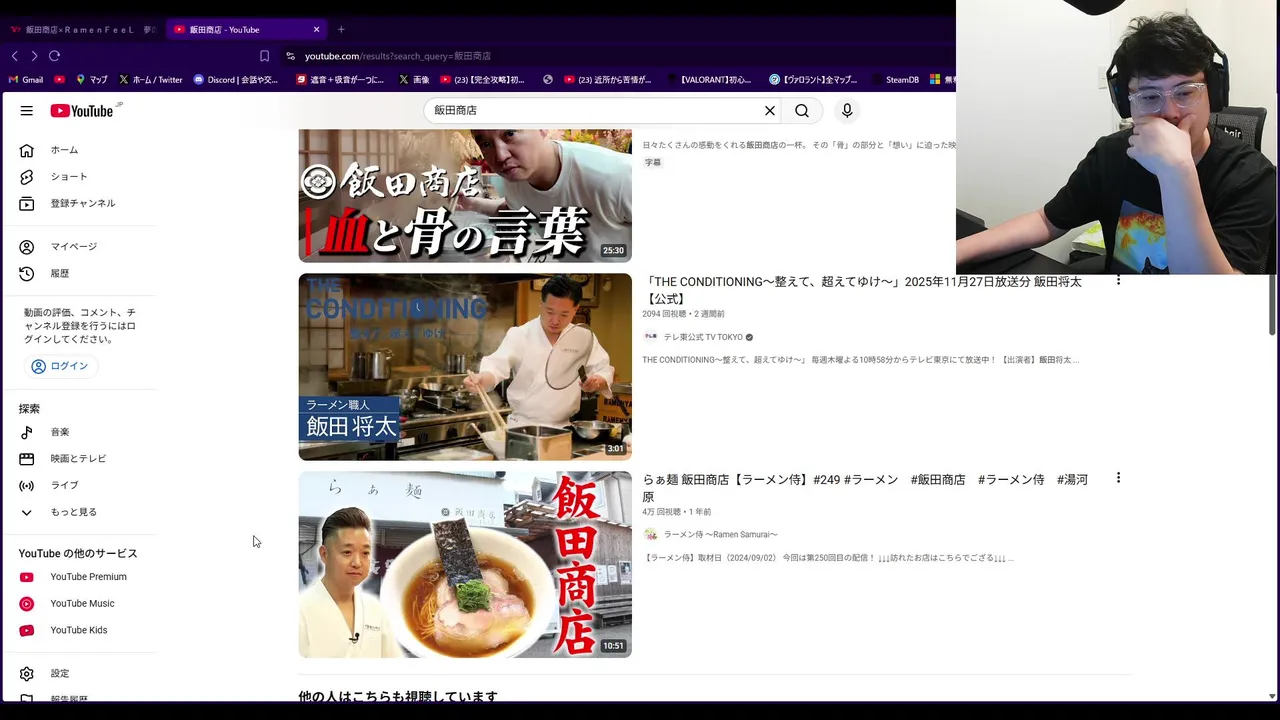
Task: Click the 4万 回視聴・1 年前 text
Action: point(676,512)
